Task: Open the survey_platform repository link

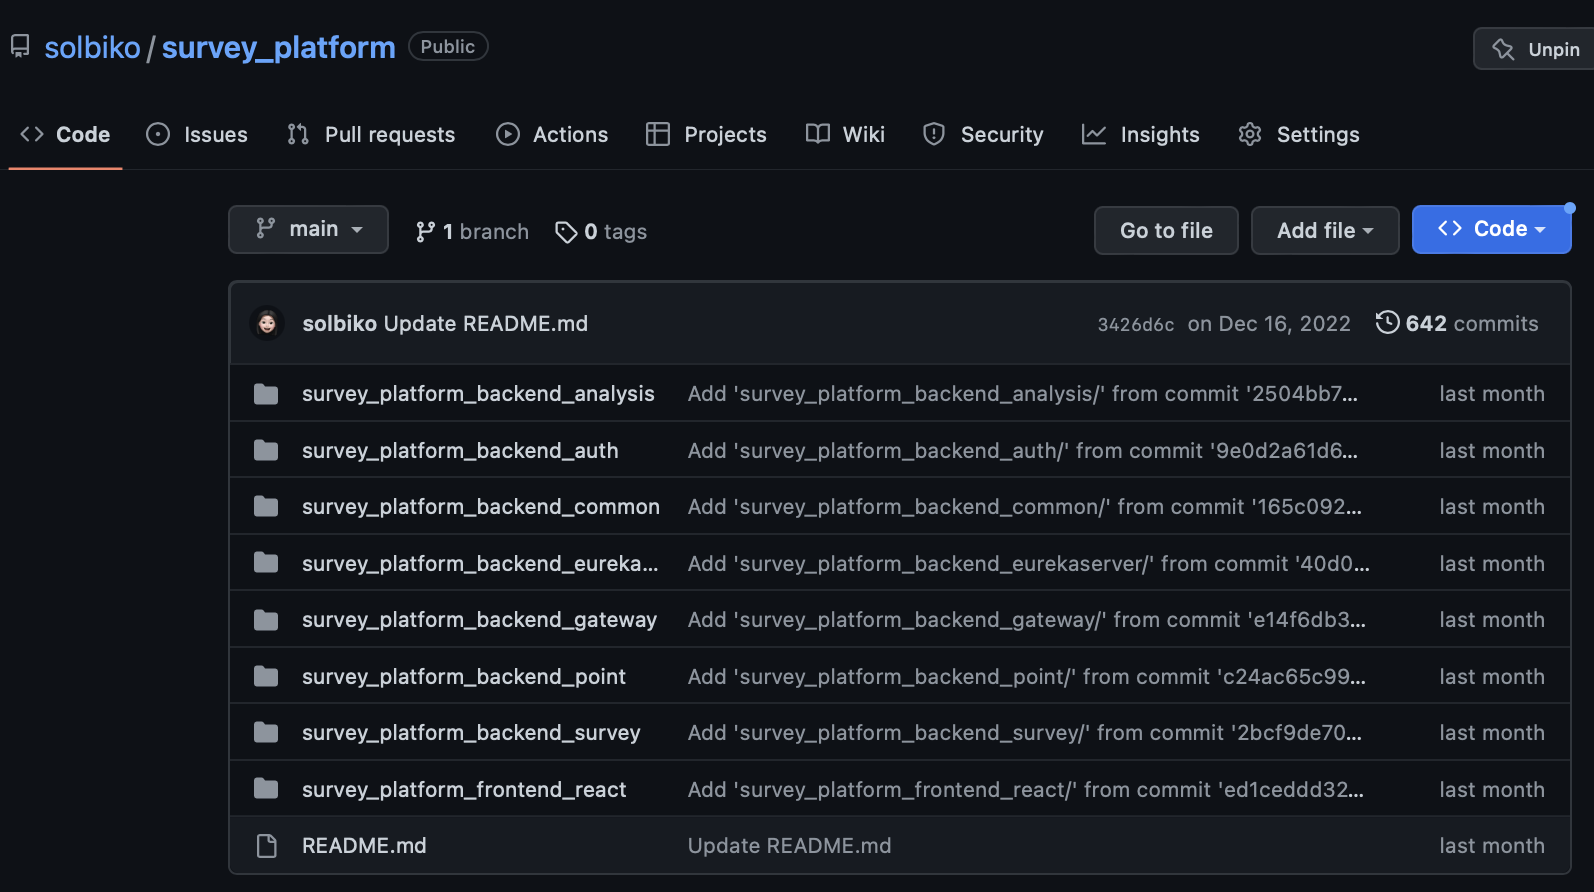Action: point(278,48)
